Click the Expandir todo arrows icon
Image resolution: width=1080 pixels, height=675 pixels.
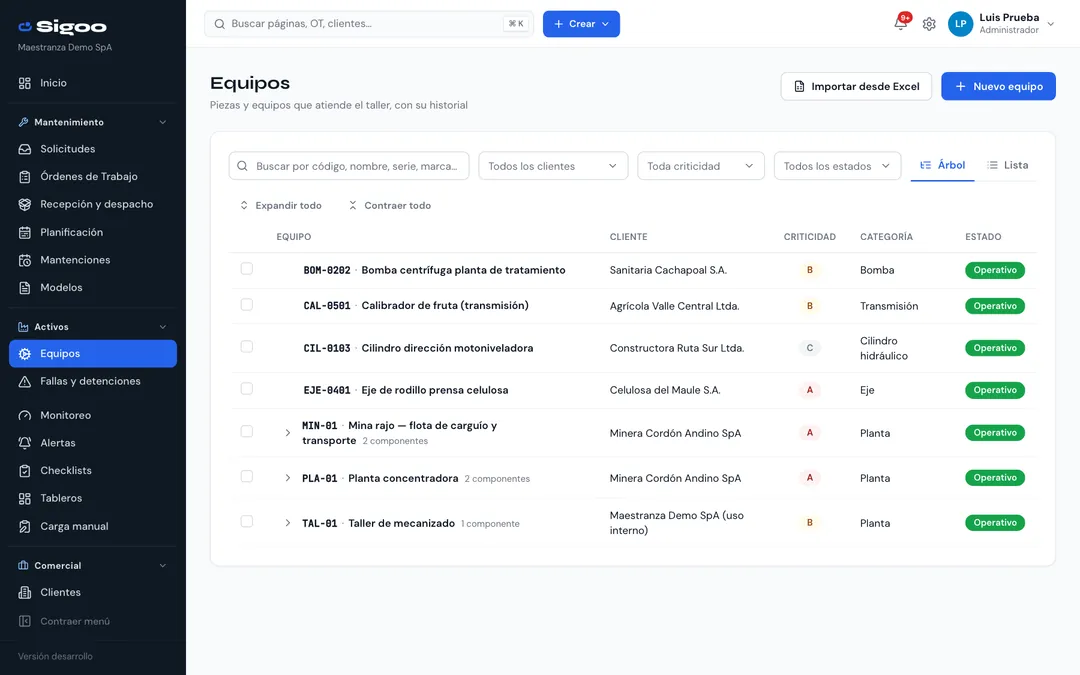click(244, 206)
